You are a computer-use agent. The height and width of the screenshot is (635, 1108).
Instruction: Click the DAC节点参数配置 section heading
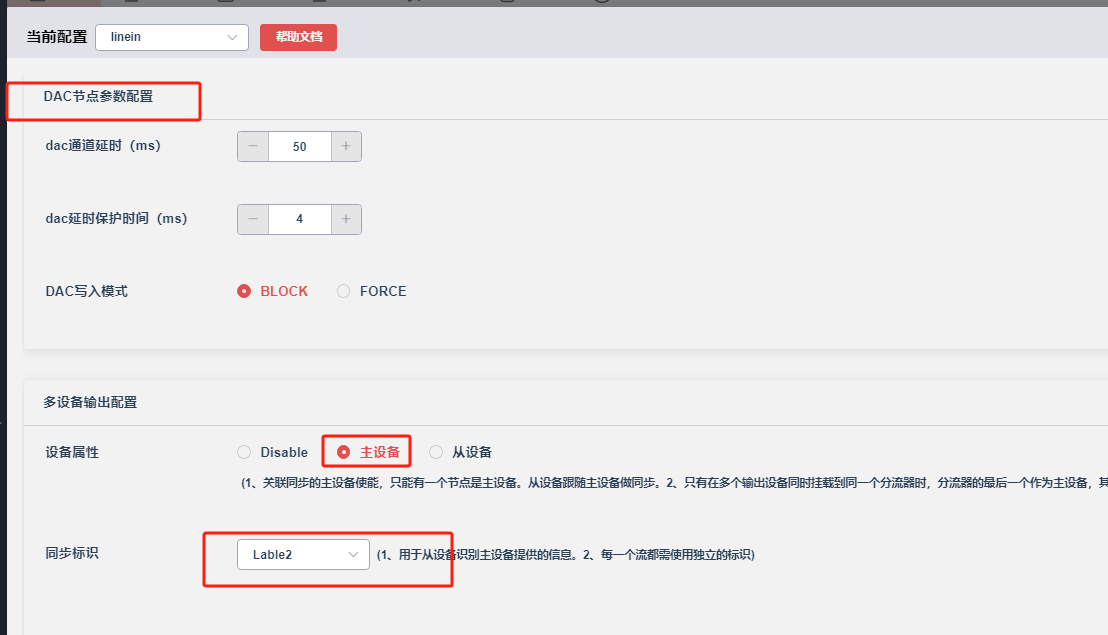(x=98, y=97)
